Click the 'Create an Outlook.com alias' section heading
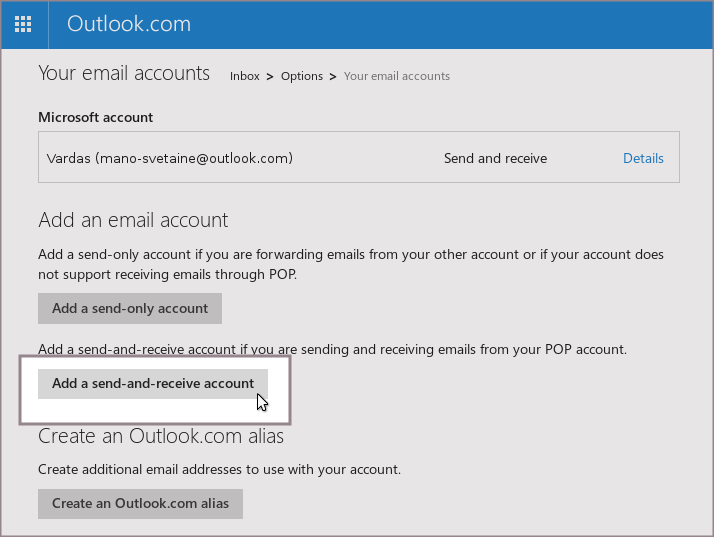 [161, 437]
